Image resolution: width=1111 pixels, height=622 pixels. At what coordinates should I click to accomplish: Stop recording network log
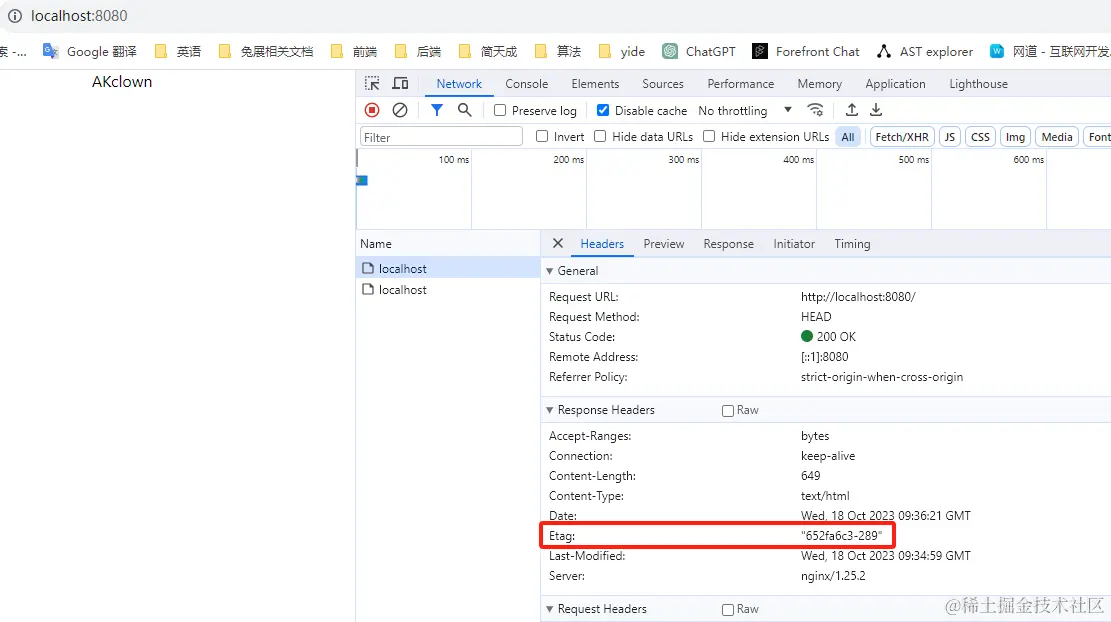coord(372,110)
